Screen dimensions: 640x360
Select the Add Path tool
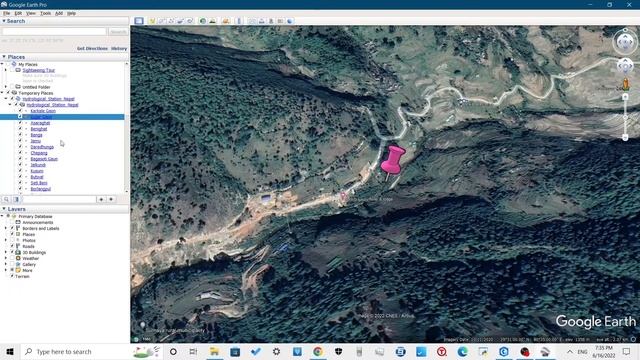coord(171,21)
